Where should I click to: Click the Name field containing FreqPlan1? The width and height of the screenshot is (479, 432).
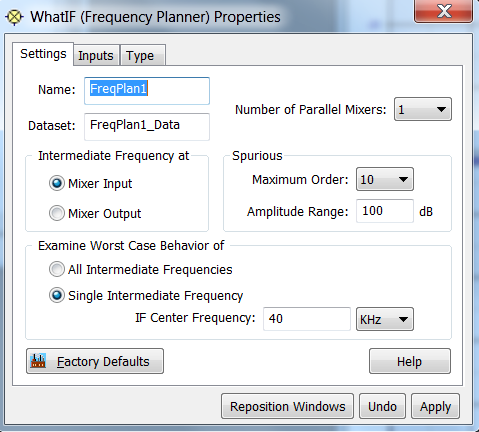147,91
